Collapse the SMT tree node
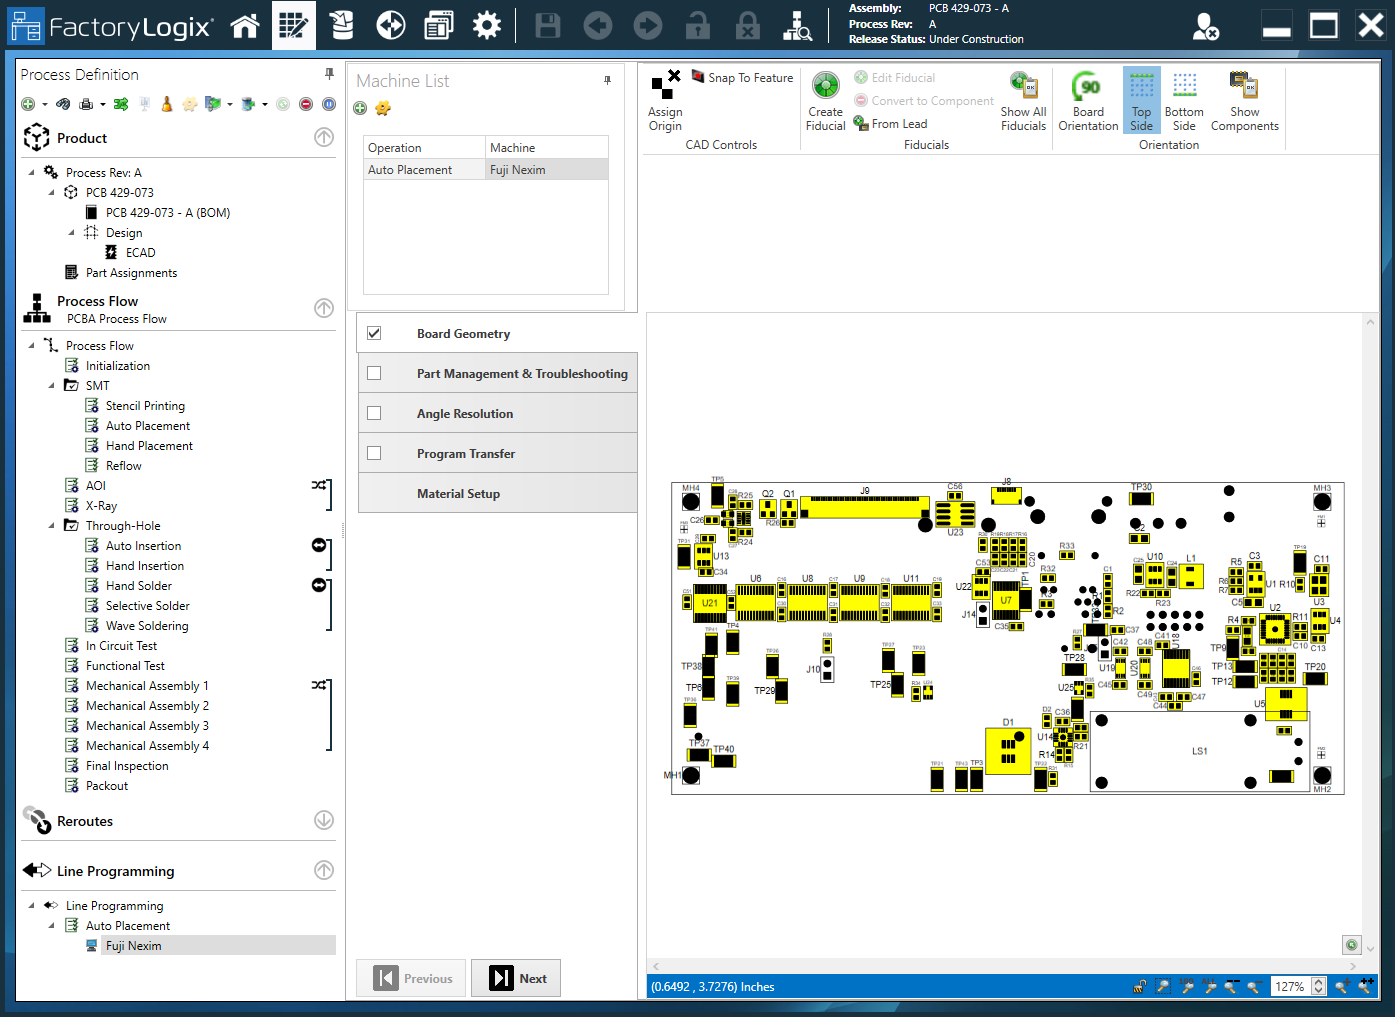 click(x=52, y=386)
